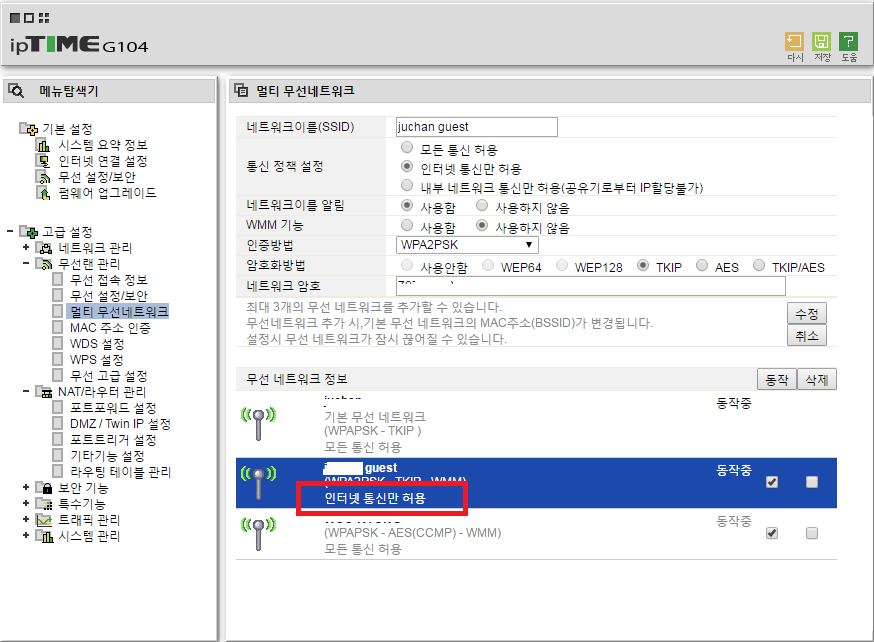Click the 메뉴탐색기 magnifier icon
The height and width of the screenshot is (642, 874).
[16, 91]
